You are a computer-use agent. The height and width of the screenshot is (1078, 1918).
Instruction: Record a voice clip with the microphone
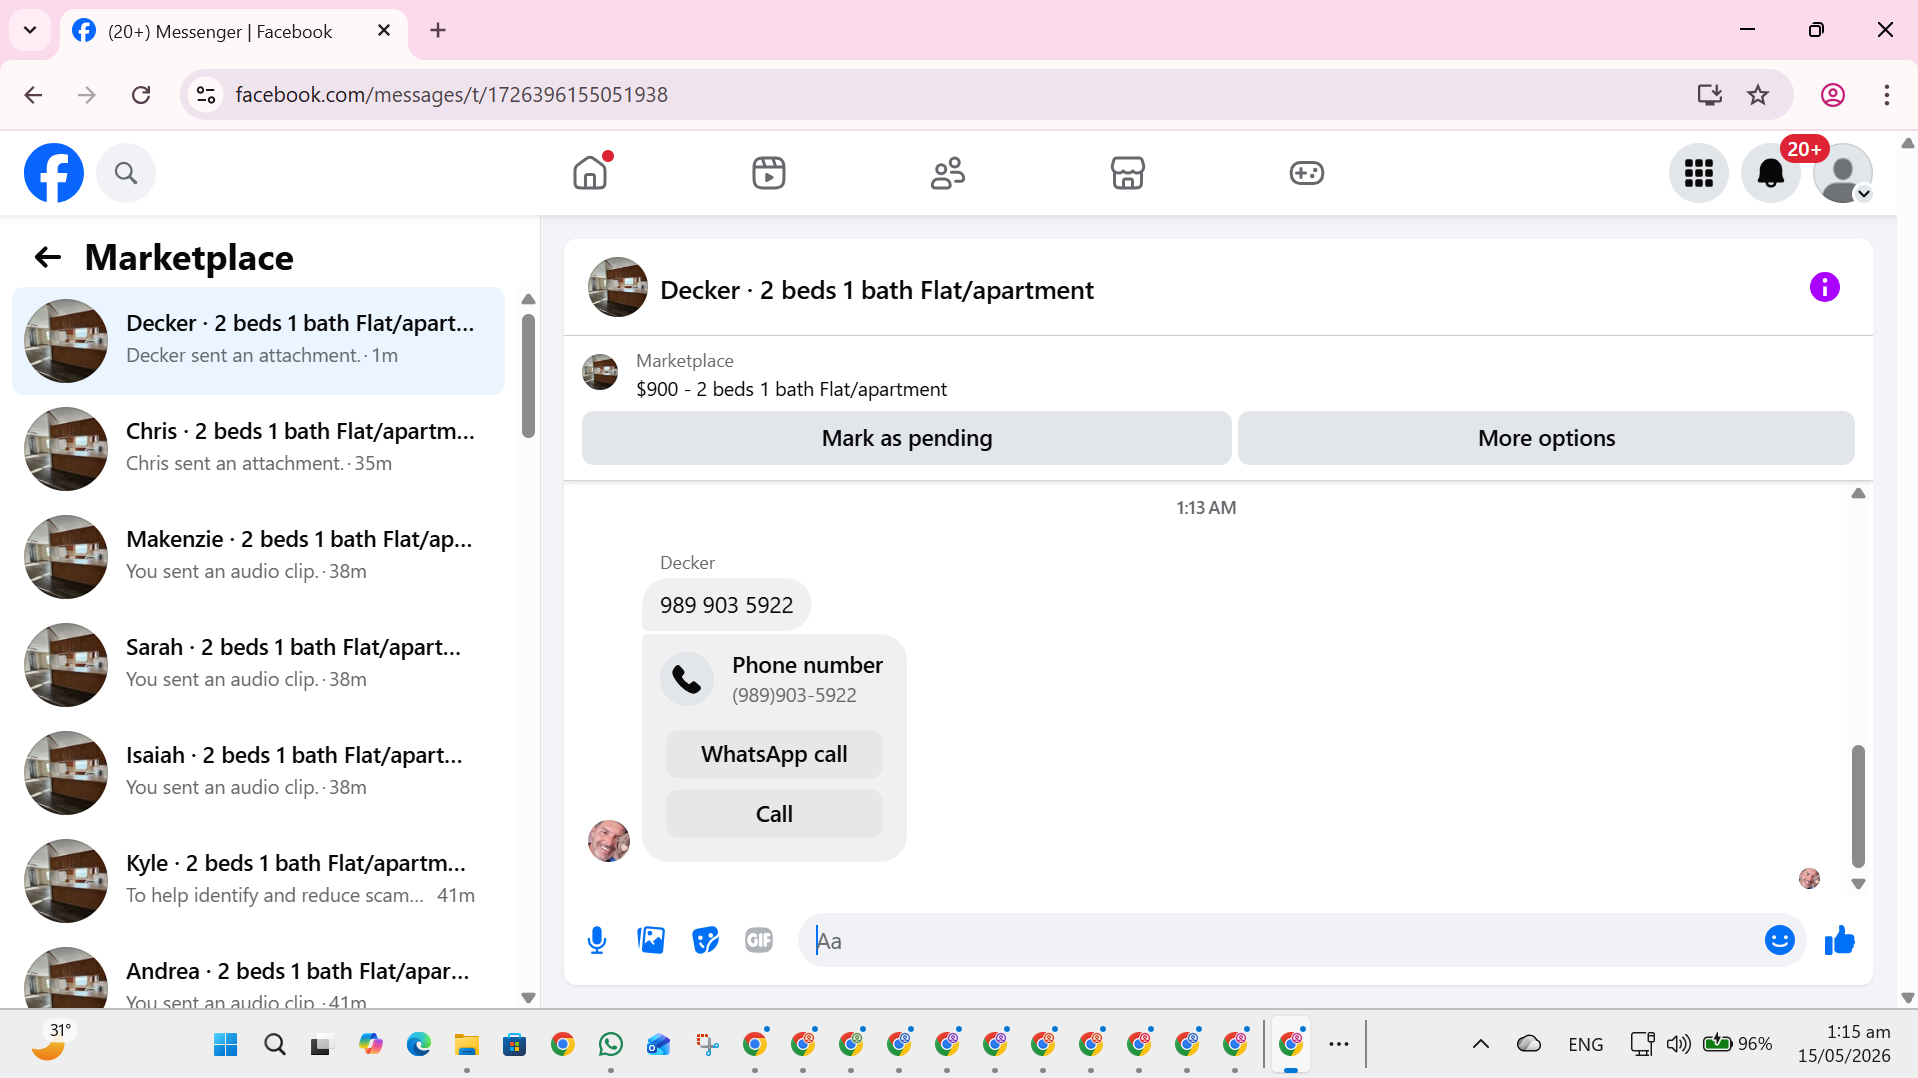tap(597, 940)
